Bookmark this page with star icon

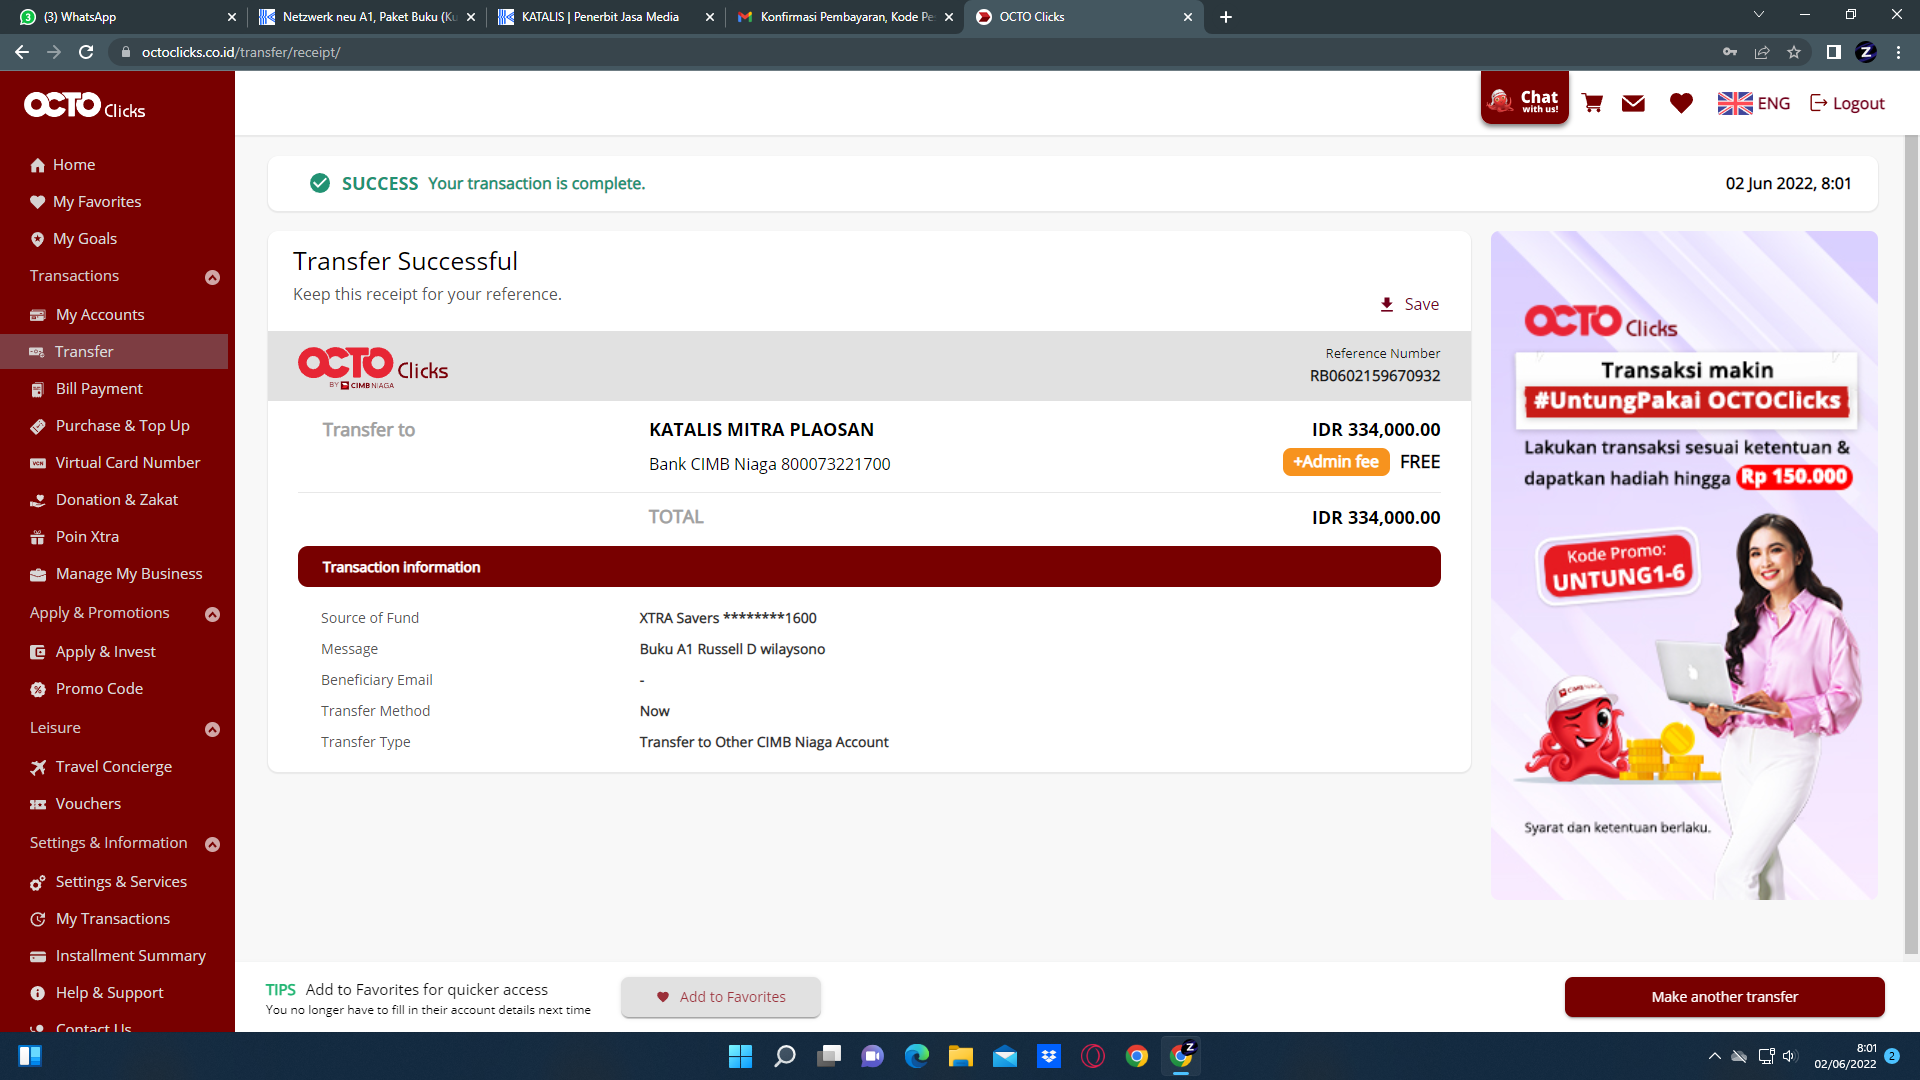1794,52
